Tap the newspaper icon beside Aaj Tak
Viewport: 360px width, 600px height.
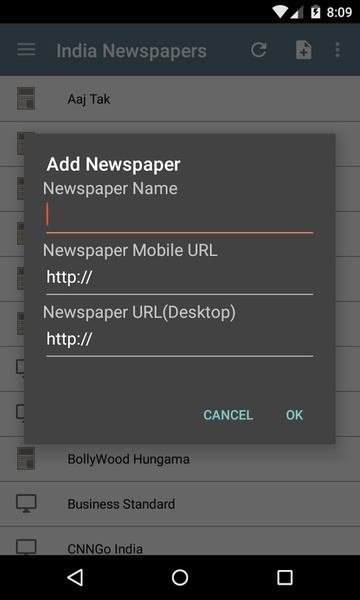[26, 99]
